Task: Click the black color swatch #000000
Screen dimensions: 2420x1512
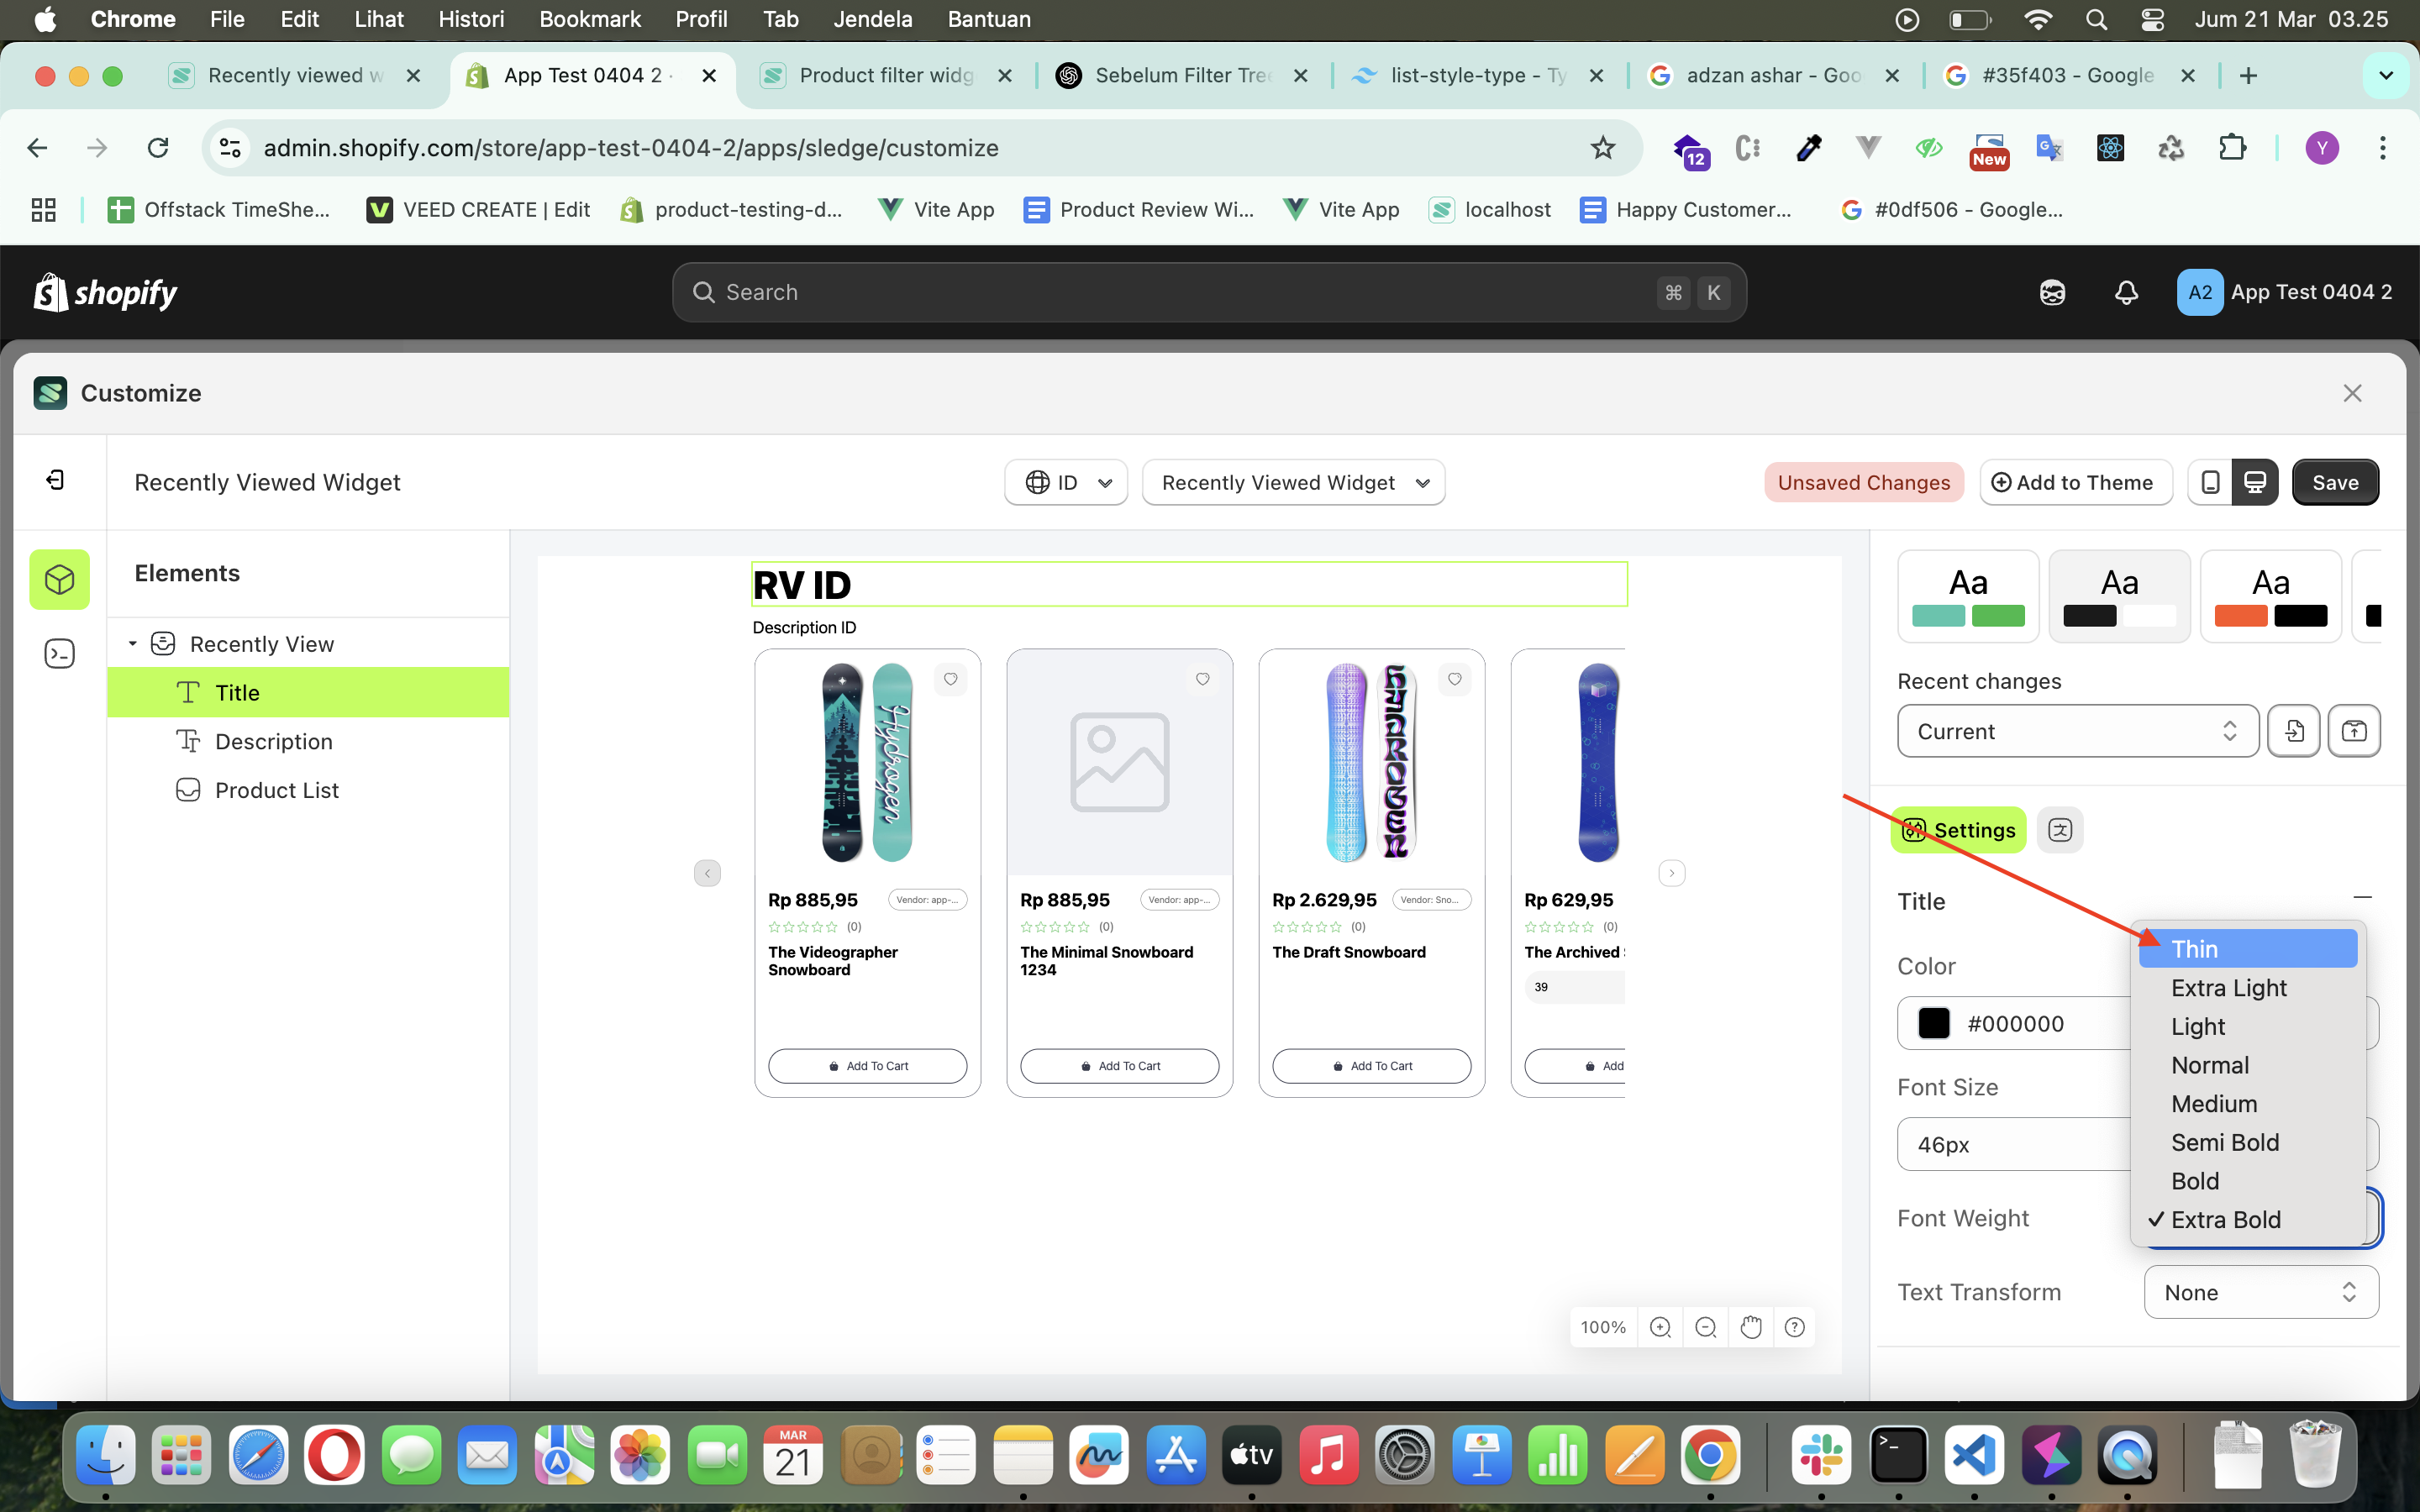Action: 1933,1023
